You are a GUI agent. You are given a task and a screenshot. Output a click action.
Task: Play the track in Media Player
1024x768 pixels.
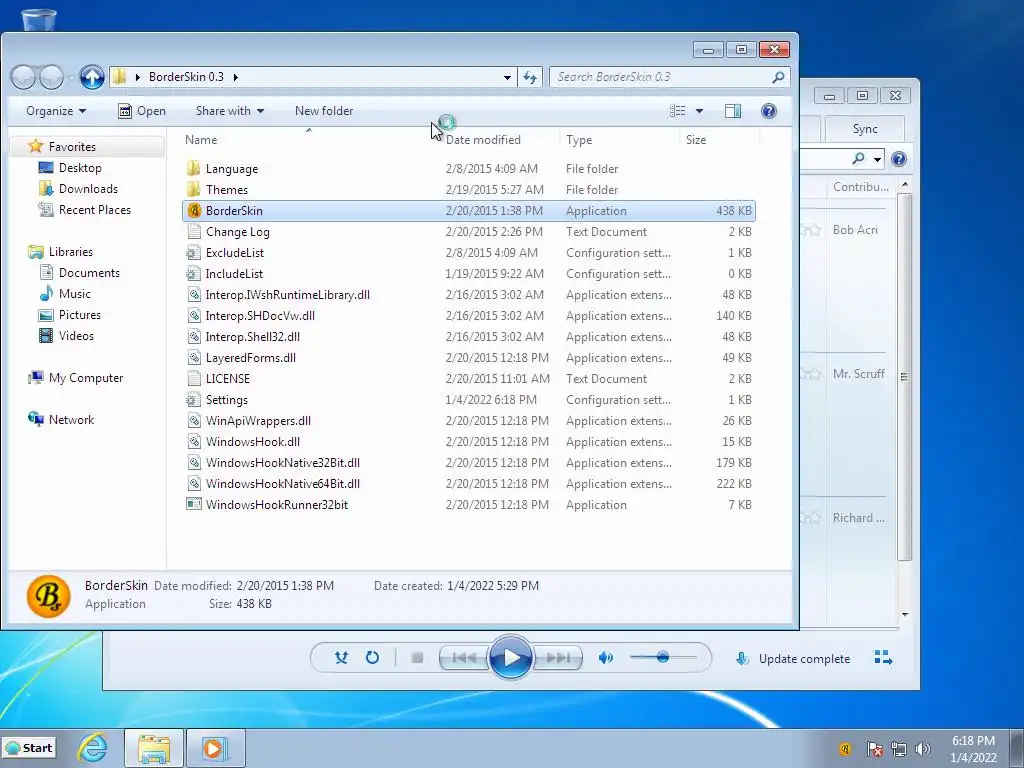coord(510,658)
